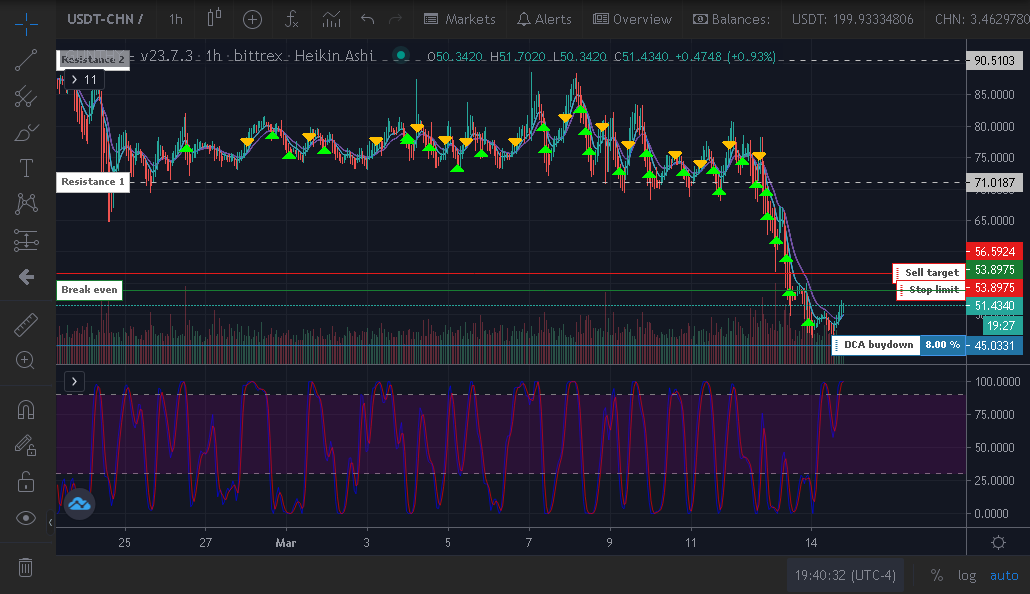Select the ruler measure tool
1030x594 pixels.
26,325
